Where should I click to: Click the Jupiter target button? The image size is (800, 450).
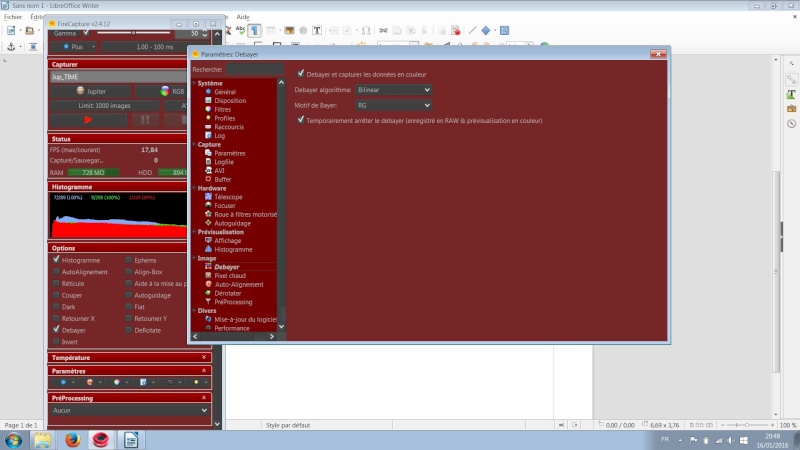coord(90,91)
